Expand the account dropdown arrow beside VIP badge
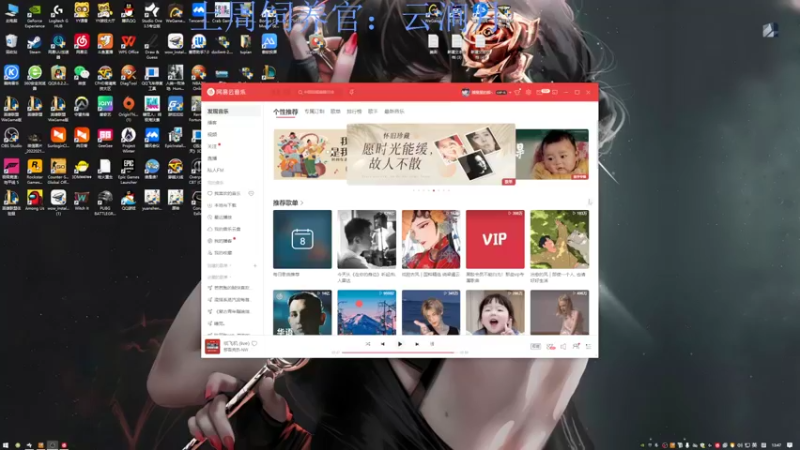 510,92
